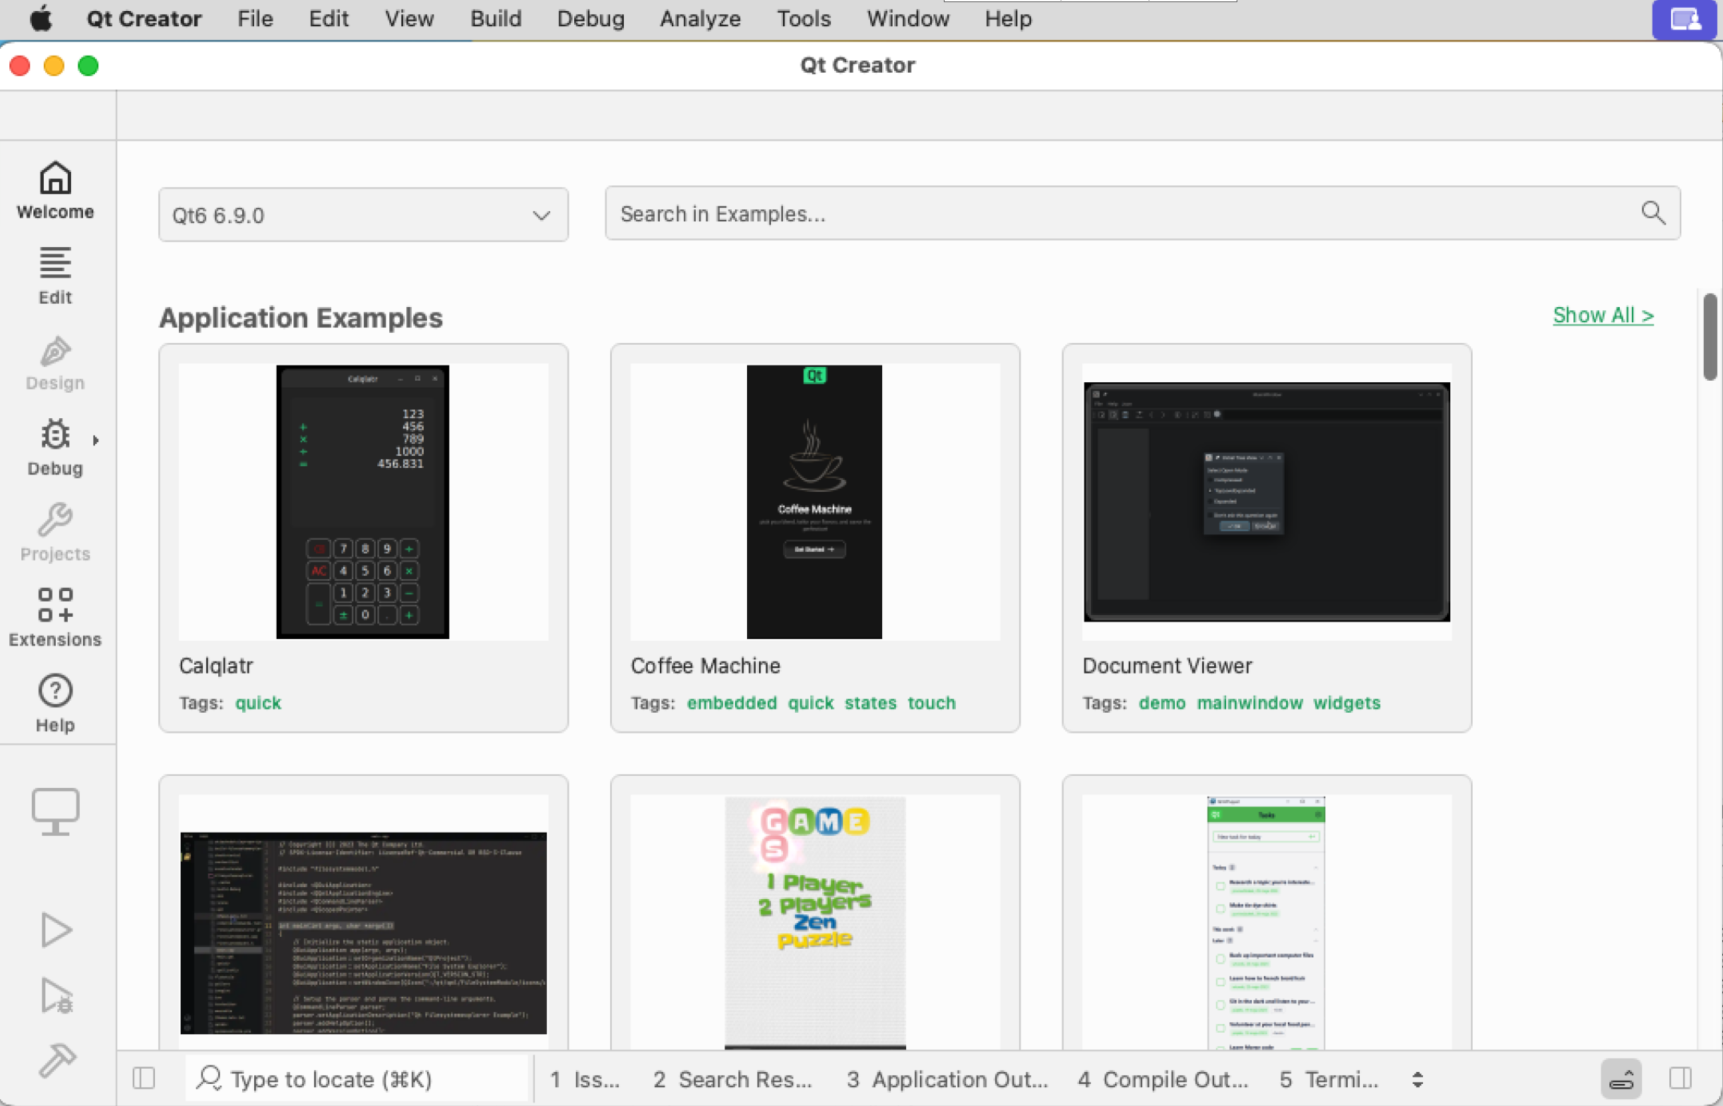1723x1106 pixels.
Task: Open the Help menu in menu bar
Action: tap(1008, 19)
